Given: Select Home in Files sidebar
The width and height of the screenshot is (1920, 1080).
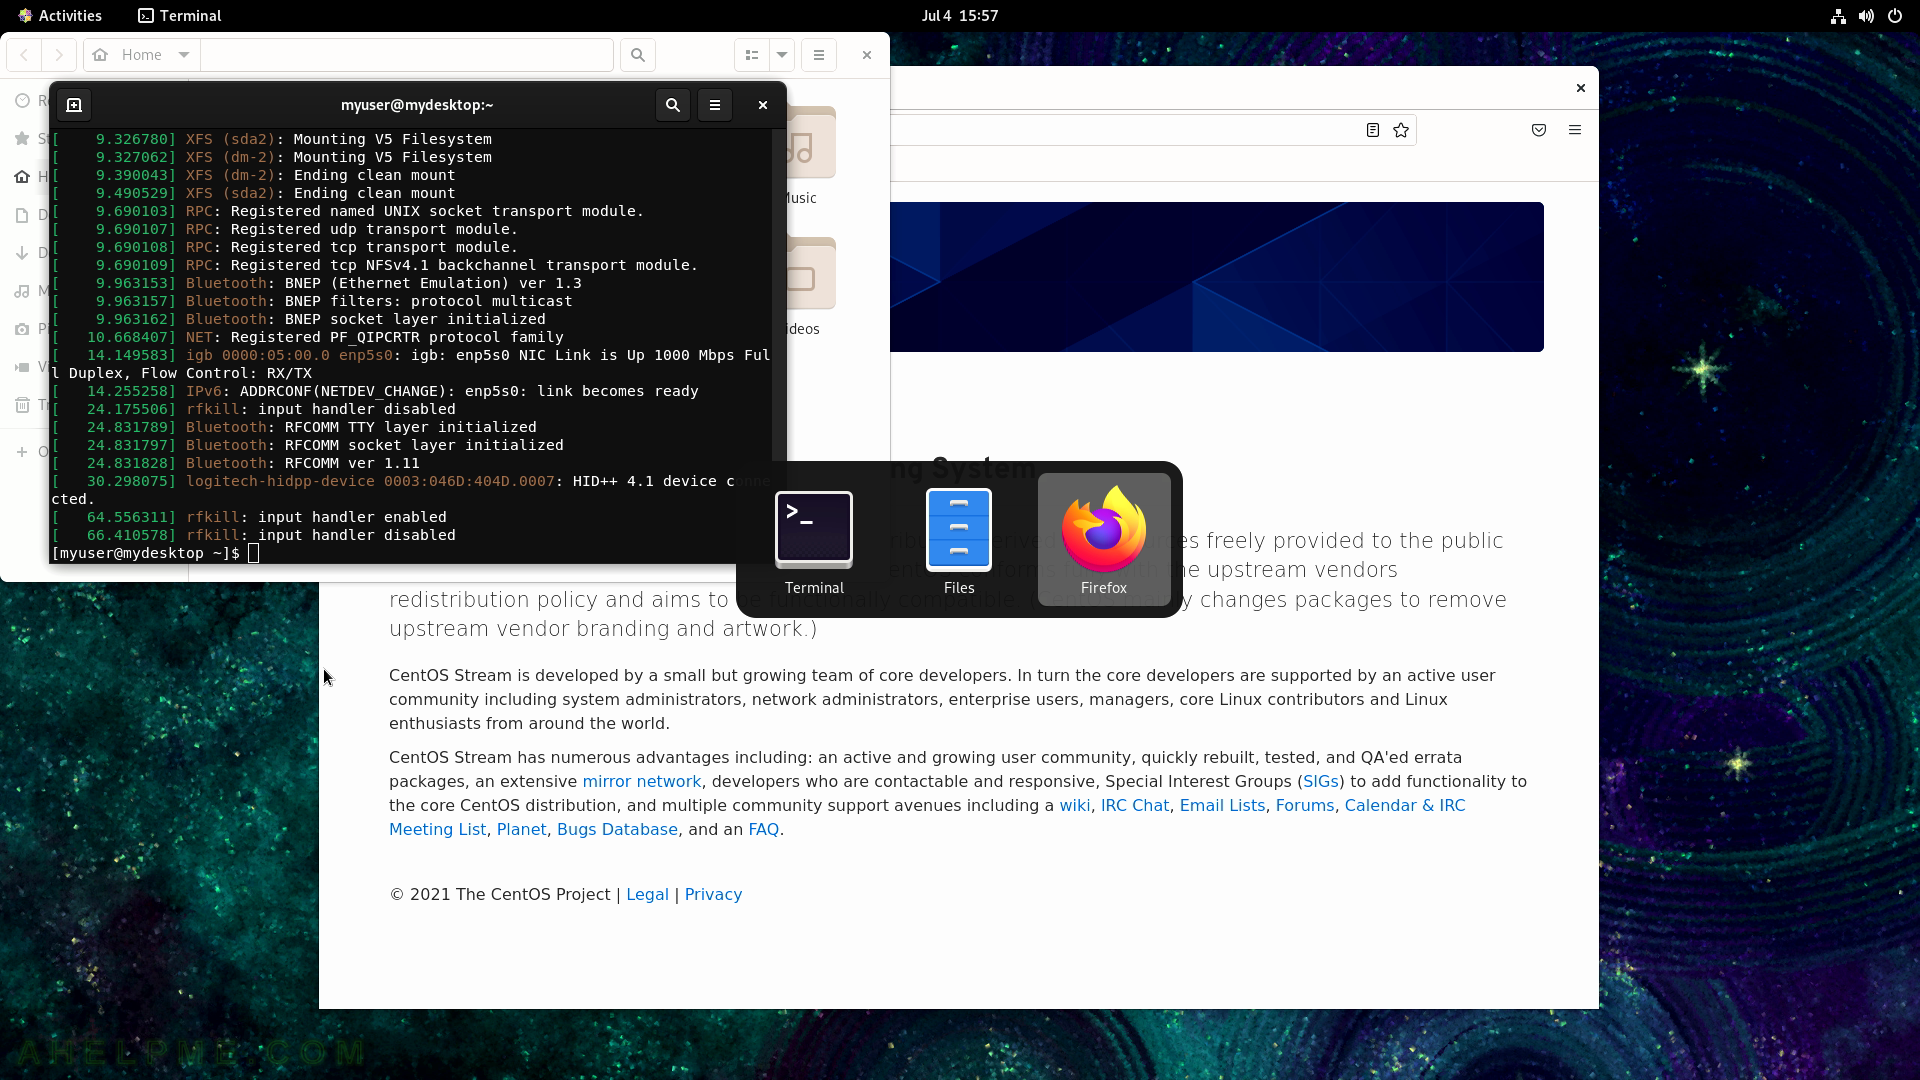Looking at the screenshot, I should pyautogui.click(x=30, y=177).
